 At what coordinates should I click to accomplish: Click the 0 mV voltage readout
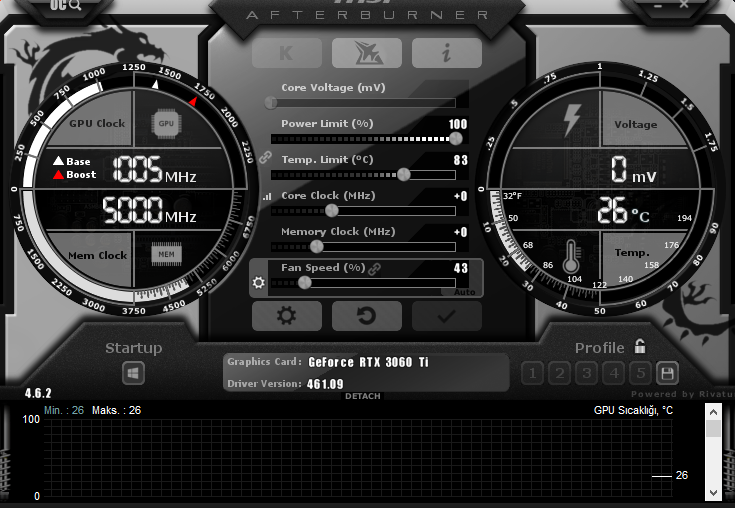[633, 169]
